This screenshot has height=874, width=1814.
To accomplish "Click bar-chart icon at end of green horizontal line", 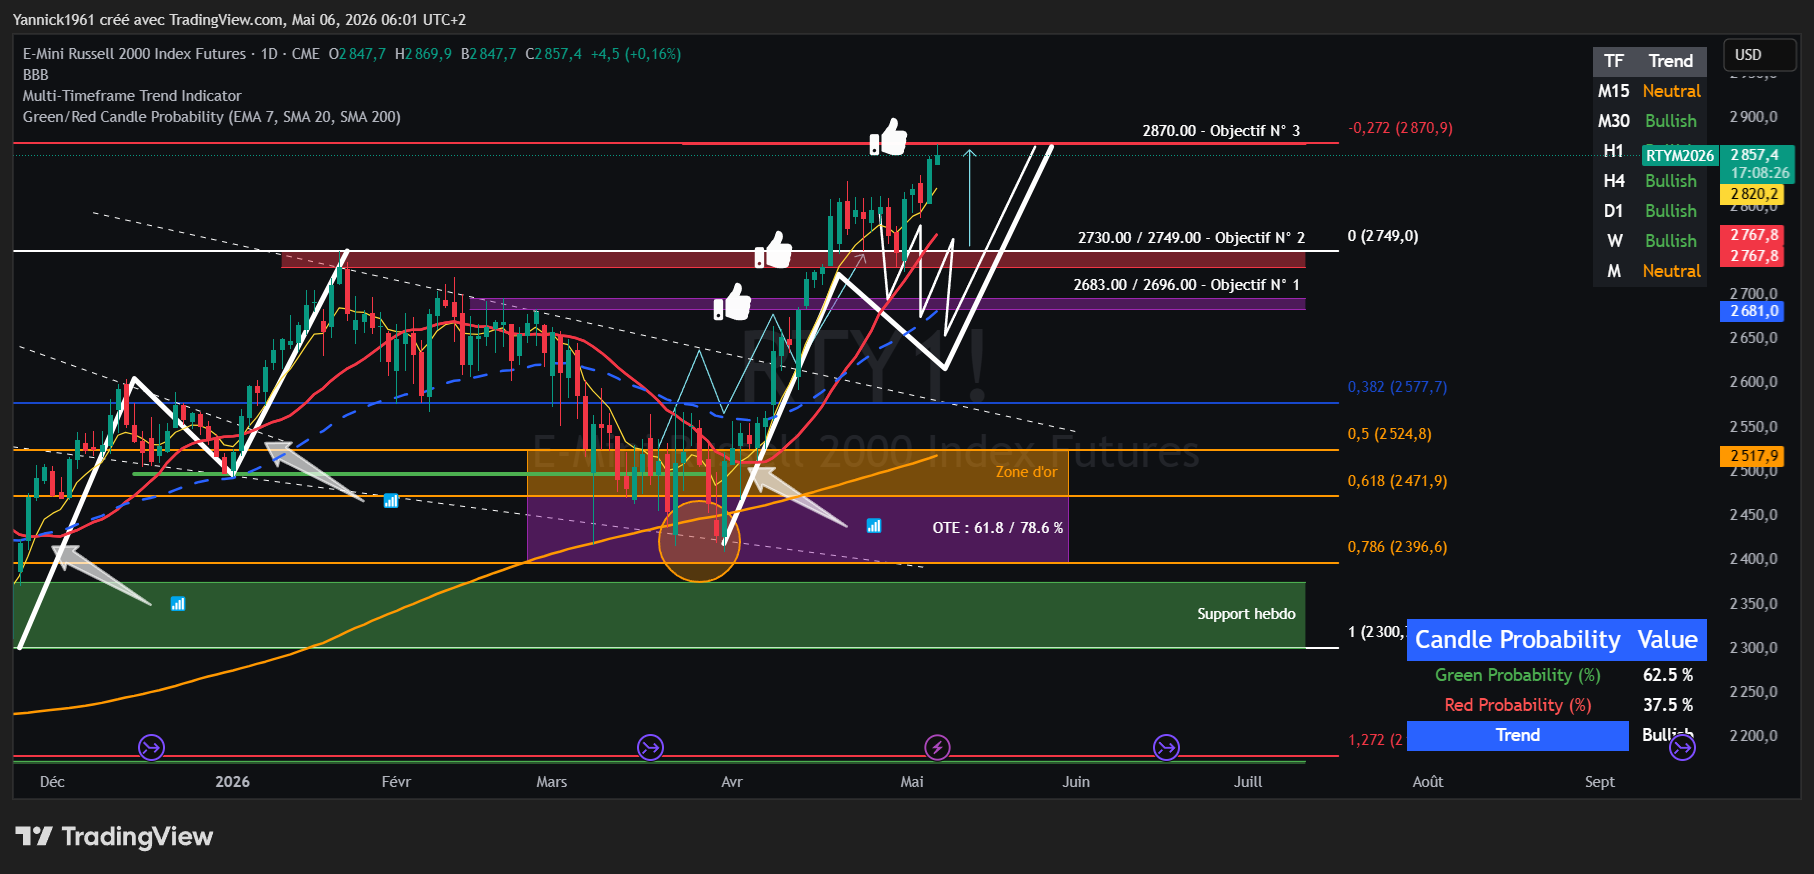I will coord(391,500).
